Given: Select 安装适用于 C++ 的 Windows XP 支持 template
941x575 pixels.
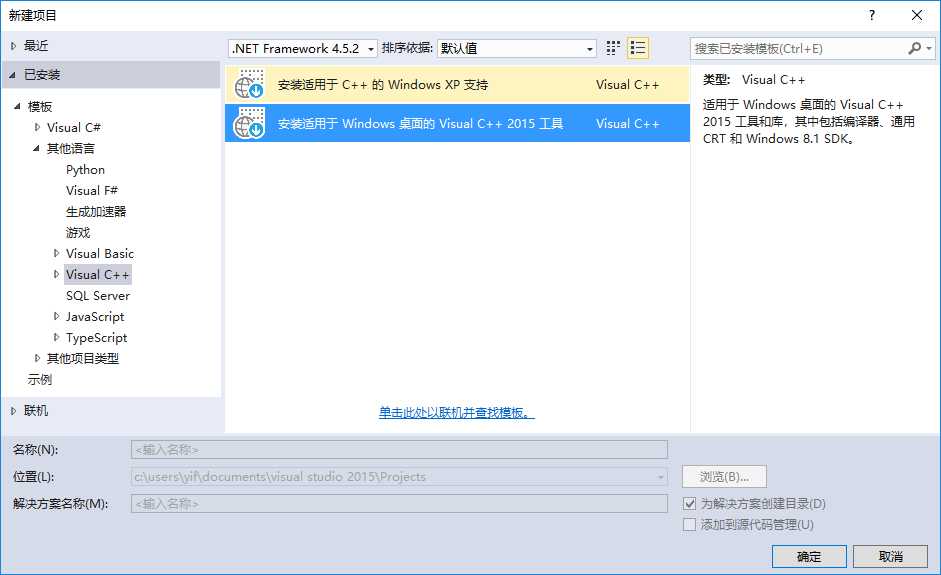Looking at the screenshot, I should (x=457, y=85).
